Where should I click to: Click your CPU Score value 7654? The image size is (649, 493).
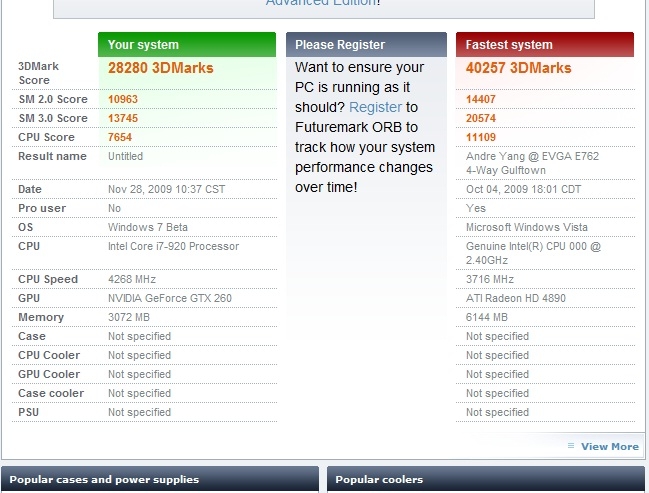(x=123, y=137)
